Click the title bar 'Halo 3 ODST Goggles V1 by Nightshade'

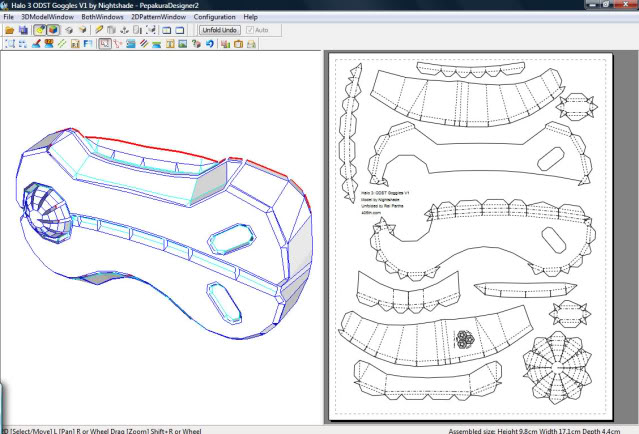coord(74,6)
